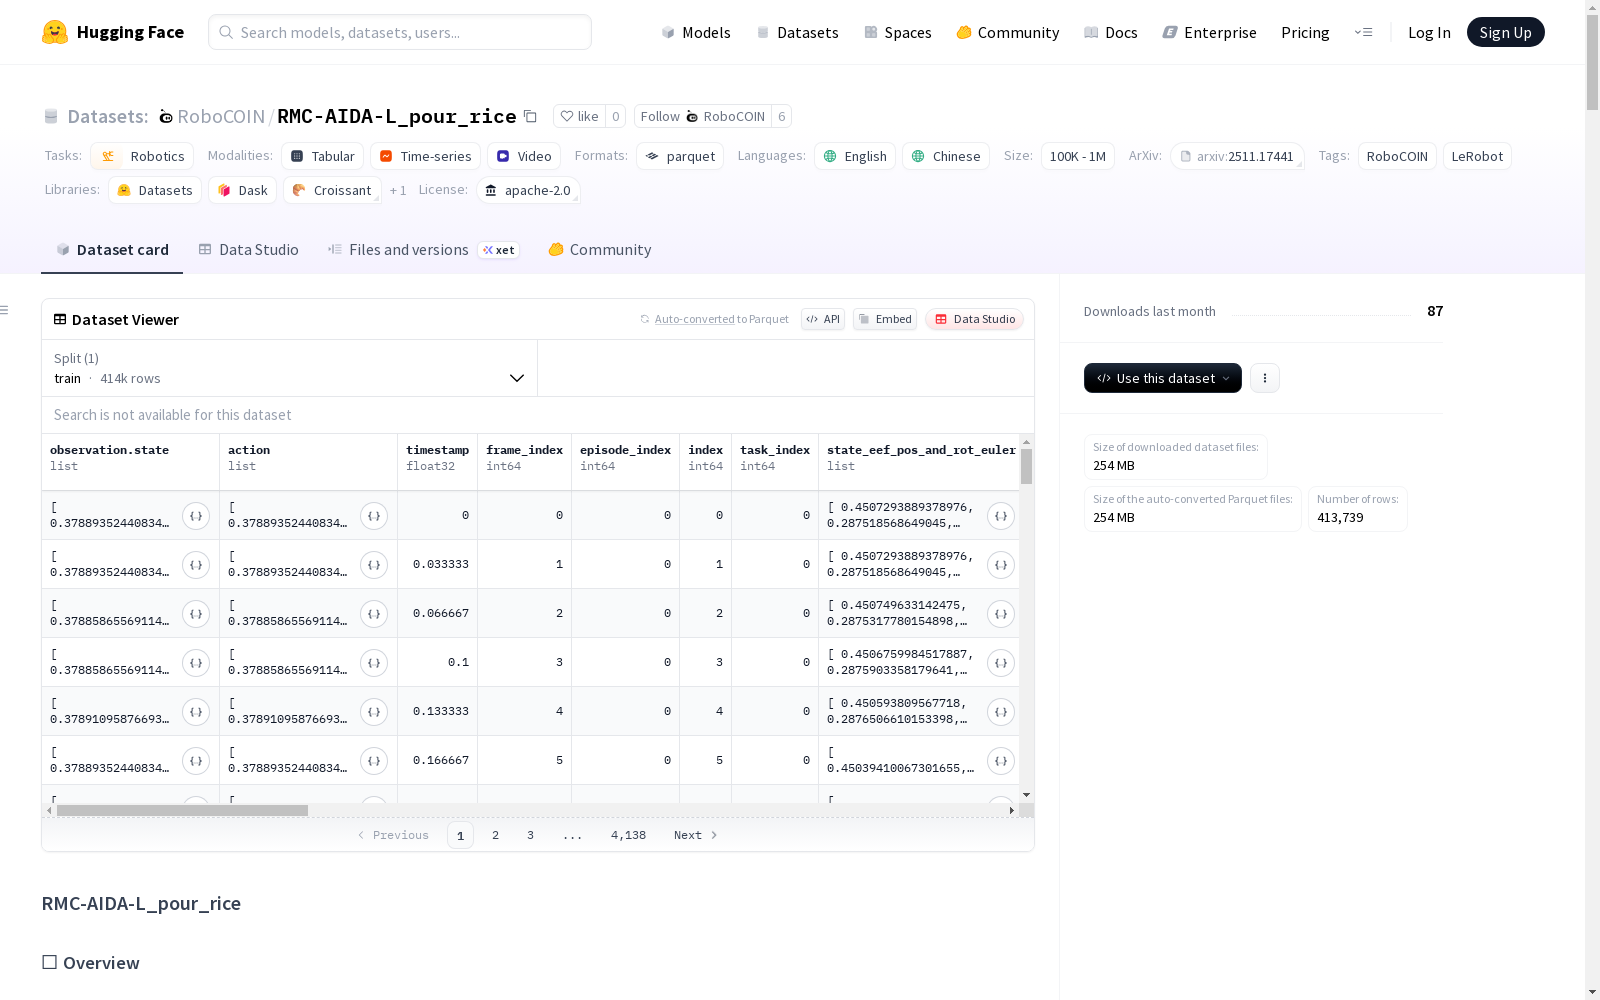
Task: Open the three-dot more options button
Action: pos(1265,378)
